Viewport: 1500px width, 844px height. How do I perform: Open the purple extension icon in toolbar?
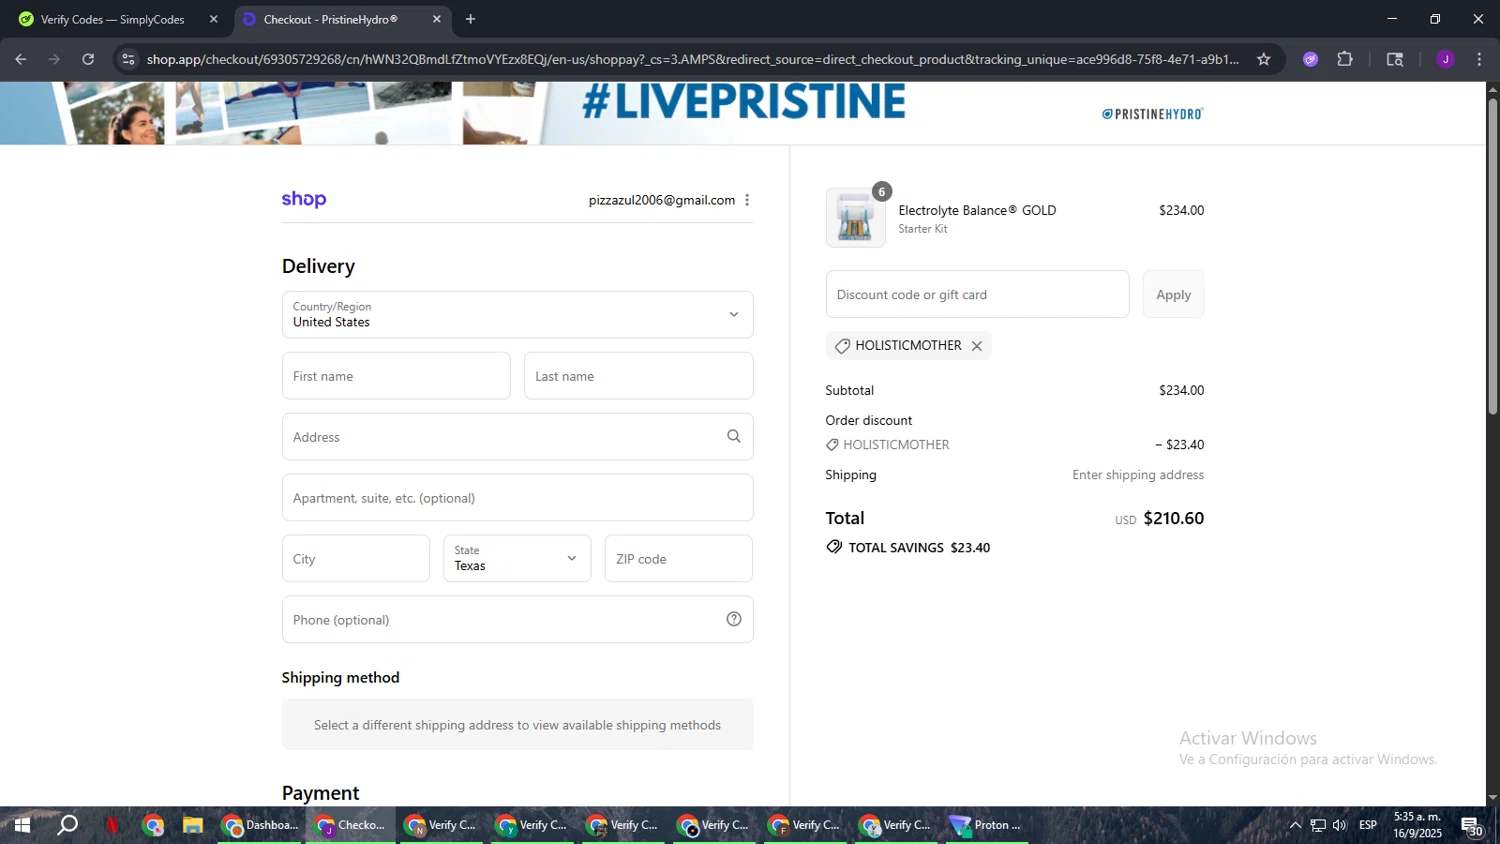pos(1311,59)
